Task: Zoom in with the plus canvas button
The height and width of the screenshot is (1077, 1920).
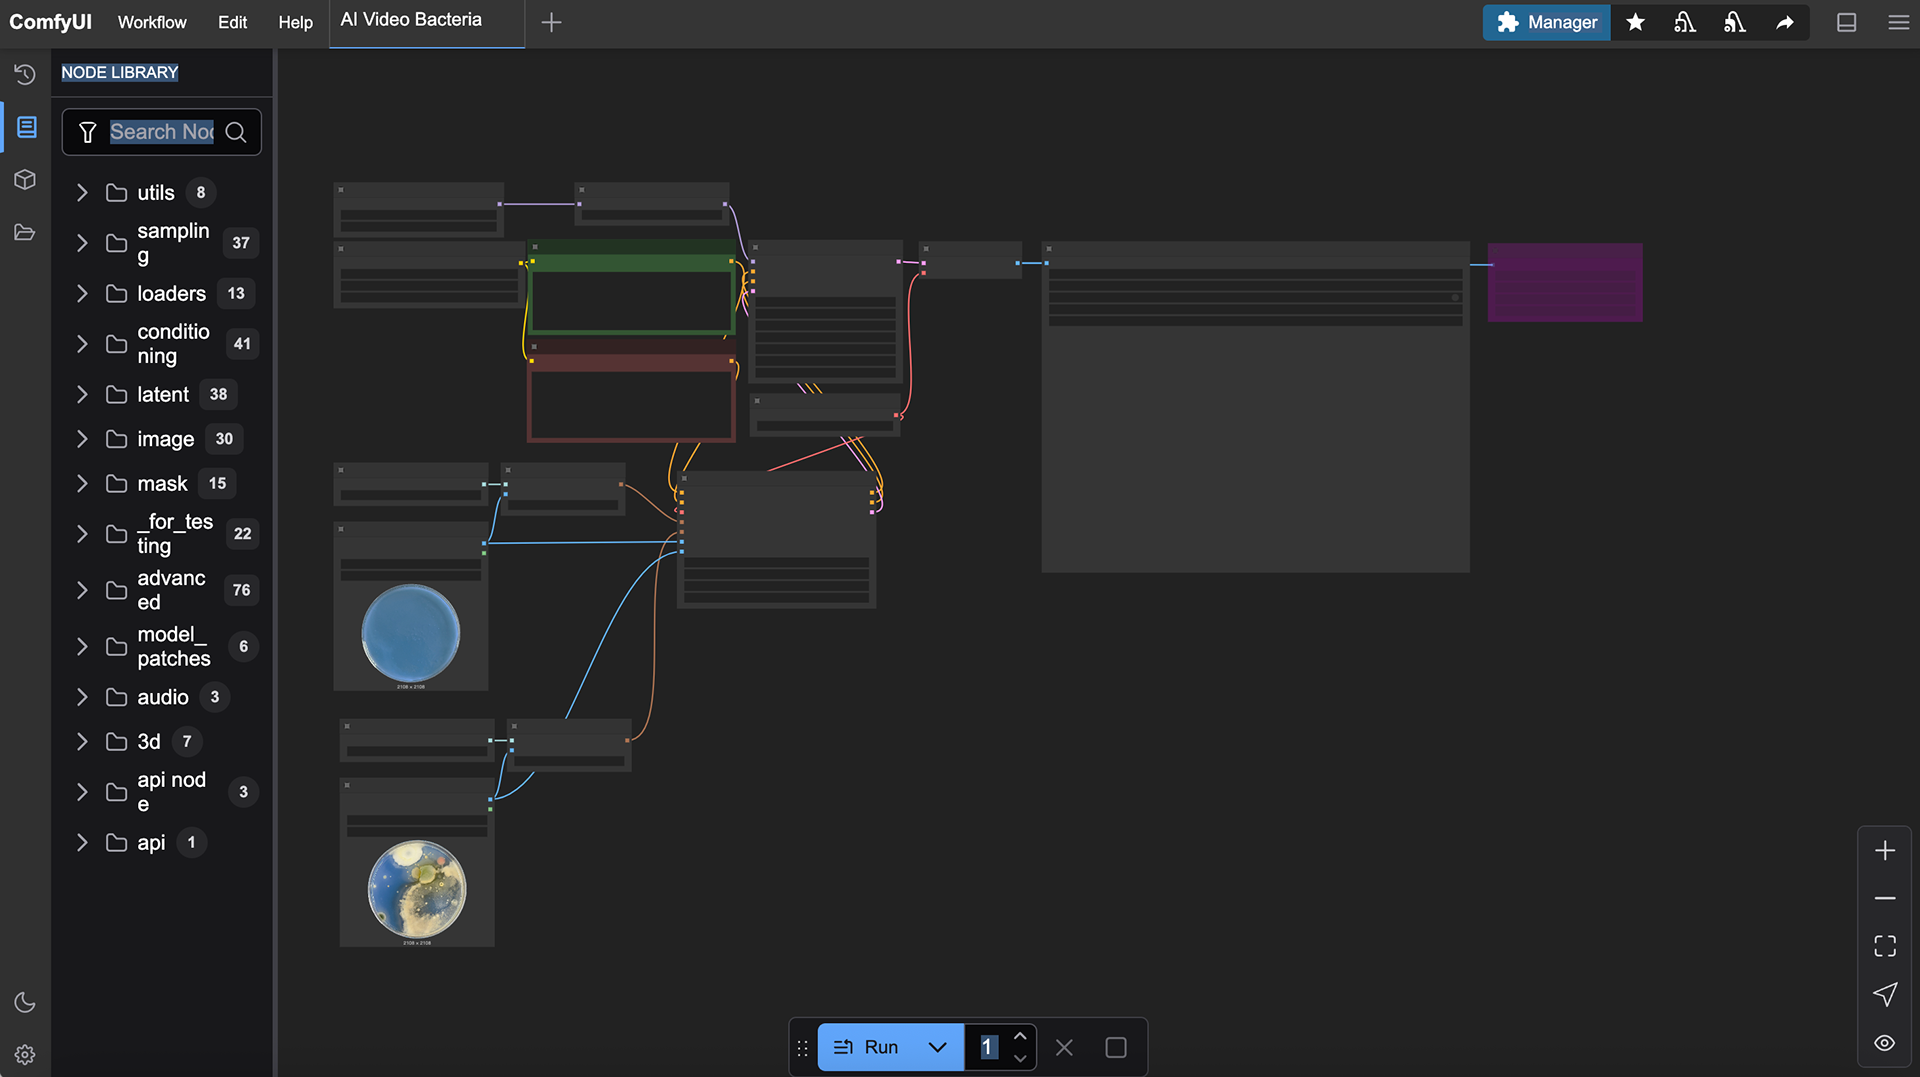Action: point(1885,850)
